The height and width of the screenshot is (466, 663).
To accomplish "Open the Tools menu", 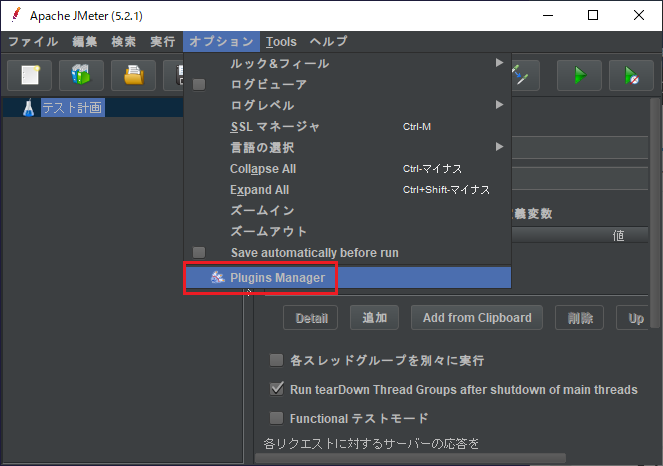I will [281, 41].
